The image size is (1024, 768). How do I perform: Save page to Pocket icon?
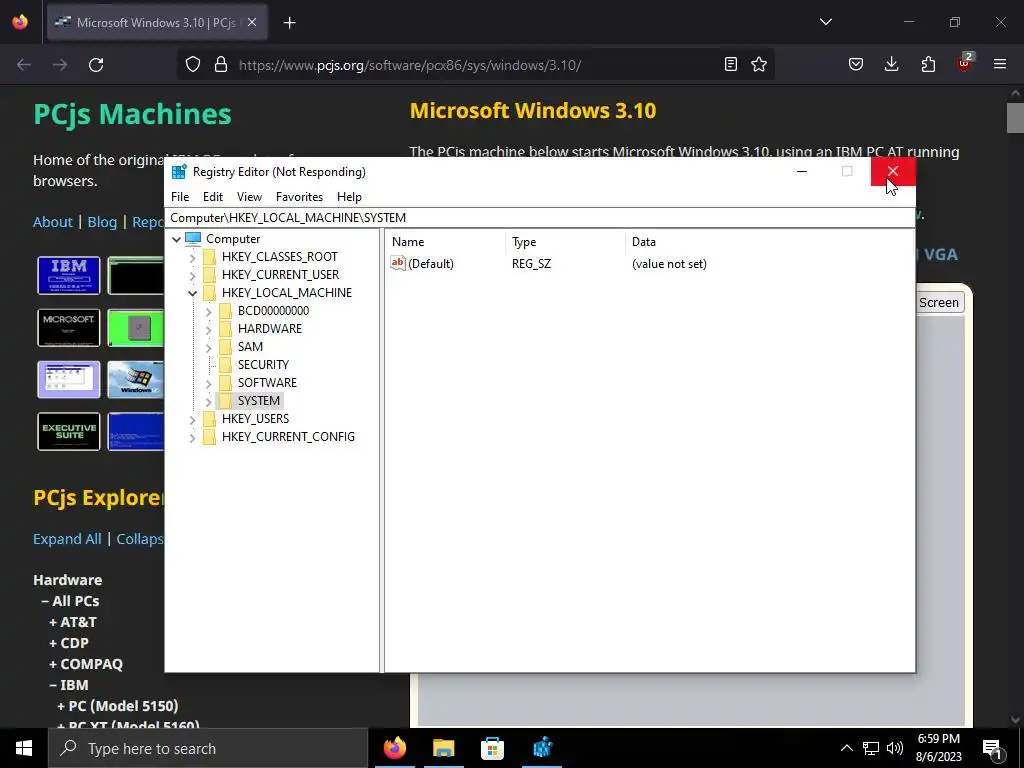click(x=856, y=64)
